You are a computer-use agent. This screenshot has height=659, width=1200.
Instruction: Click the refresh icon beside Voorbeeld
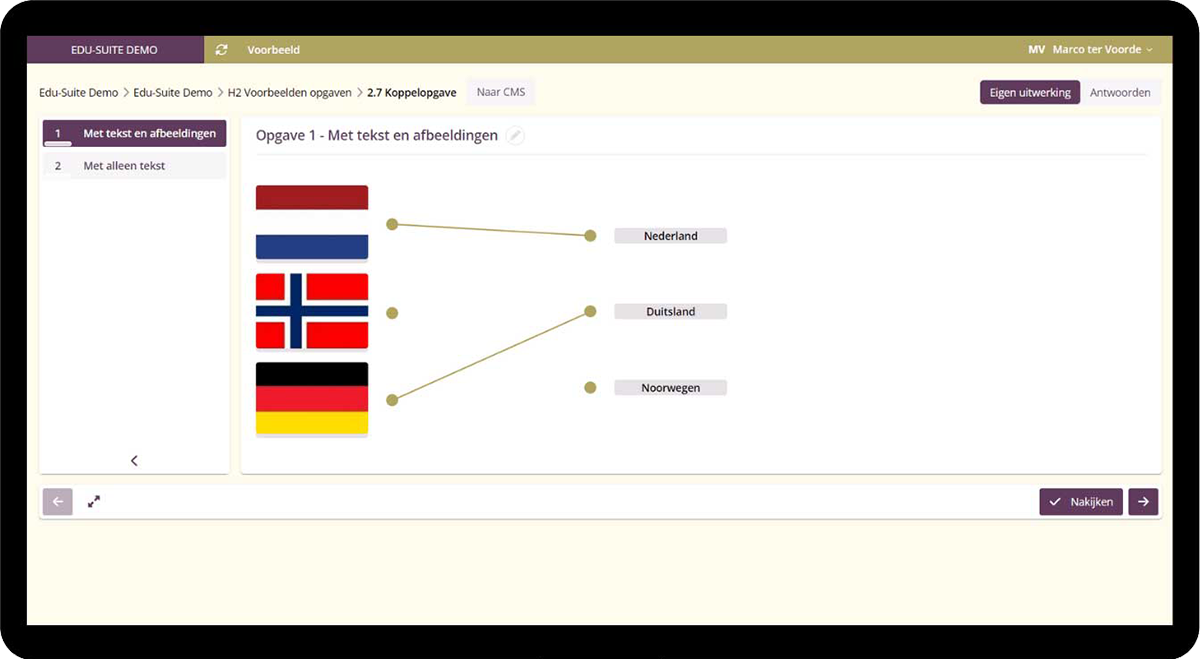(222, 50)
